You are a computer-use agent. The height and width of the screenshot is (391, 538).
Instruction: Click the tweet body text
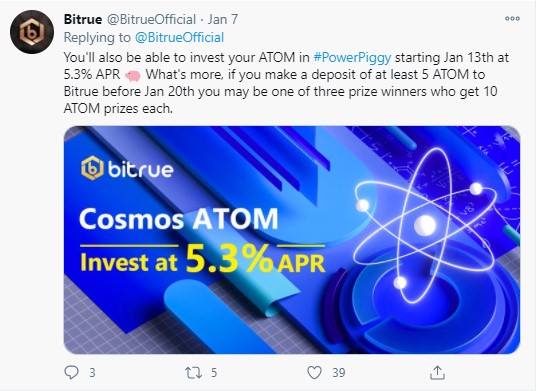286,83
